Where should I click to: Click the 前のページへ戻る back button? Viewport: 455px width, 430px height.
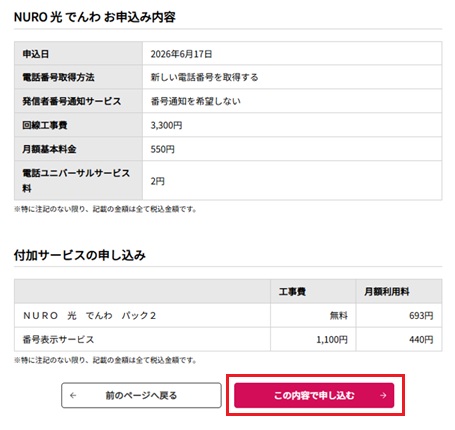point(141,395)
